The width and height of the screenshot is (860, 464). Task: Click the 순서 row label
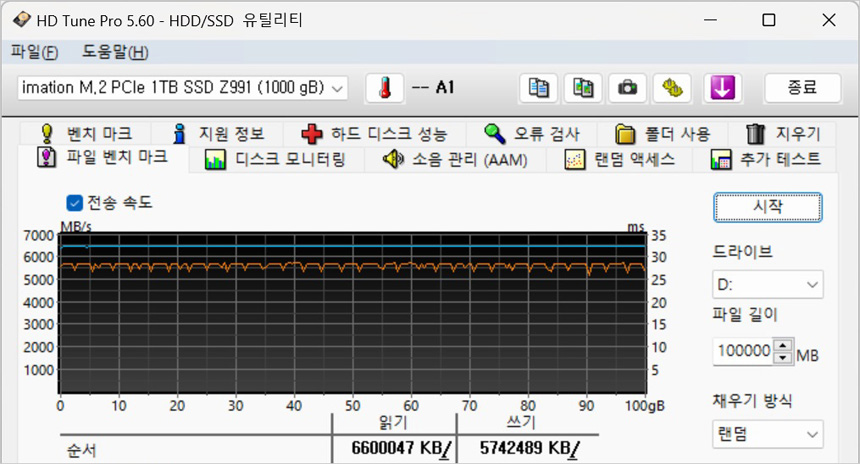click(x=82, y=450)
